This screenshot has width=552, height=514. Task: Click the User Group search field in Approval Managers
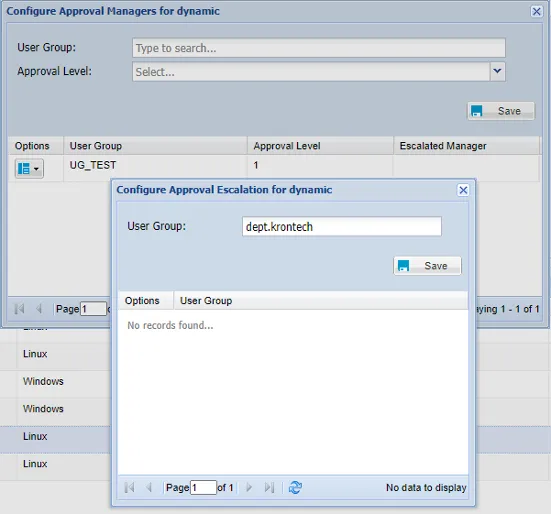click(319, 48)
